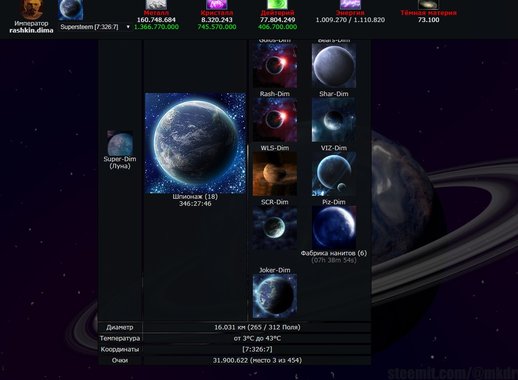Click the Joker-Dim planet name
518x380 pixels.
[275, 270]
